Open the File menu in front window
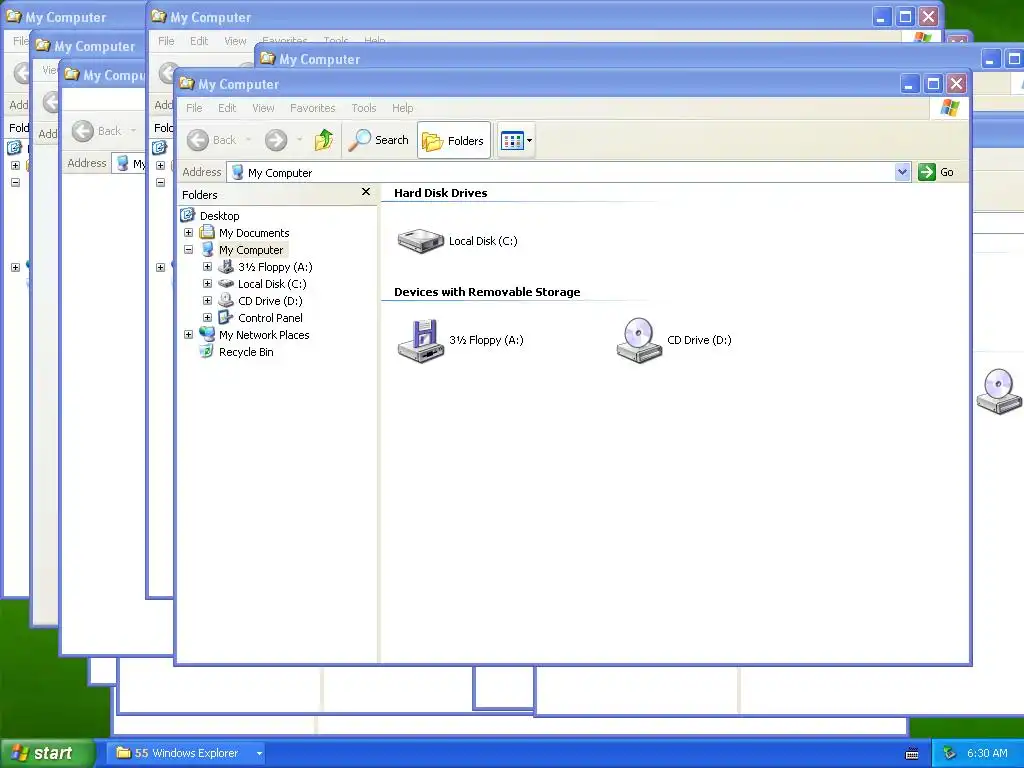This screenshot has height=768, width=1024. point(194,108)
